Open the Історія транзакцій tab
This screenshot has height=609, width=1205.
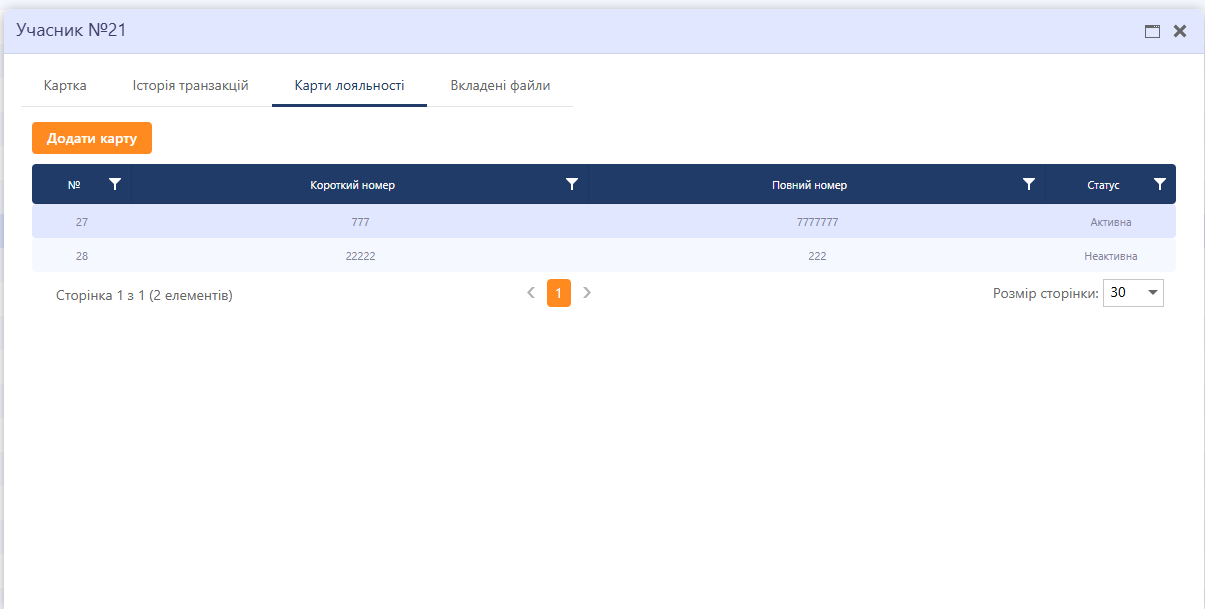190,86
